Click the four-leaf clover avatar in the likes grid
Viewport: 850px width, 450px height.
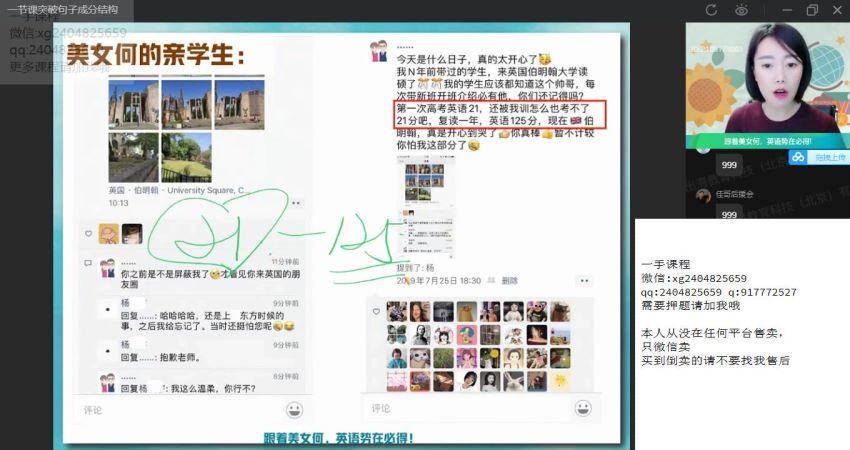(396, 335)
